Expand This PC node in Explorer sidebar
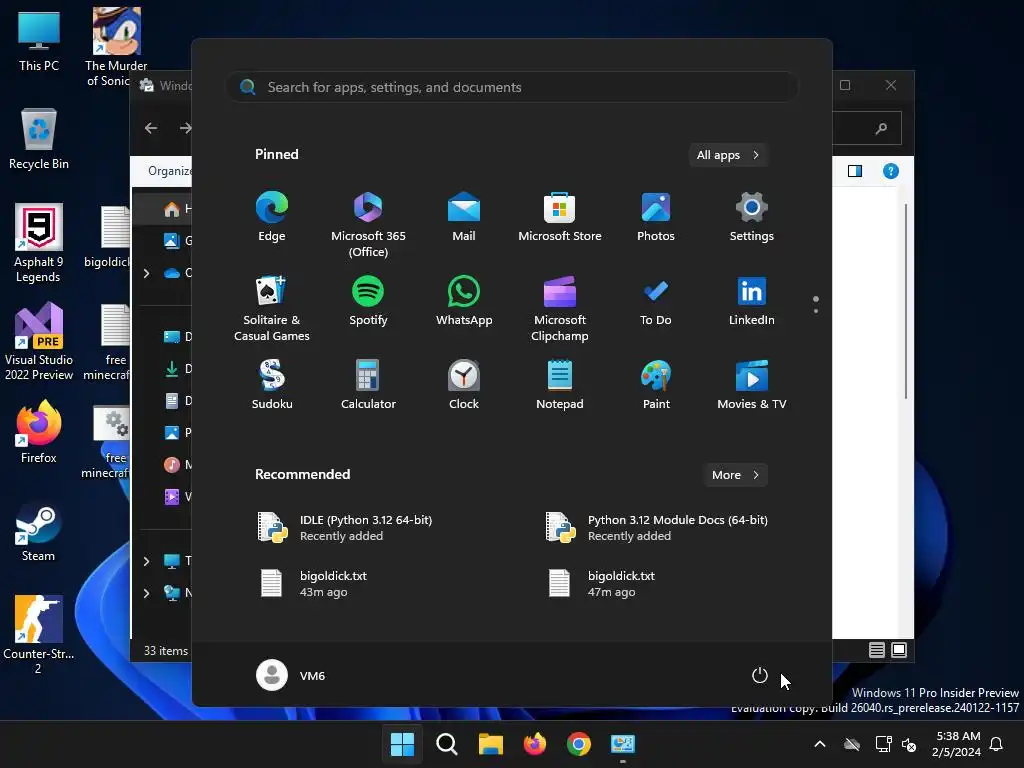 [x=146, y=561]
